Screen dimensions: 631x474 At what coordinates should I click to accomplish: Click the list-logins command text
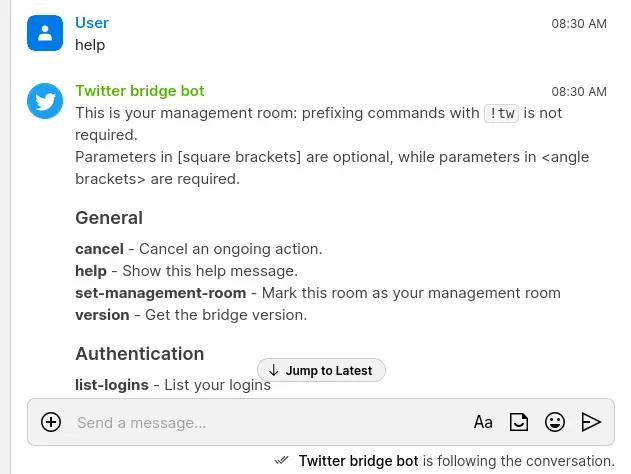[x=112, y=385]
